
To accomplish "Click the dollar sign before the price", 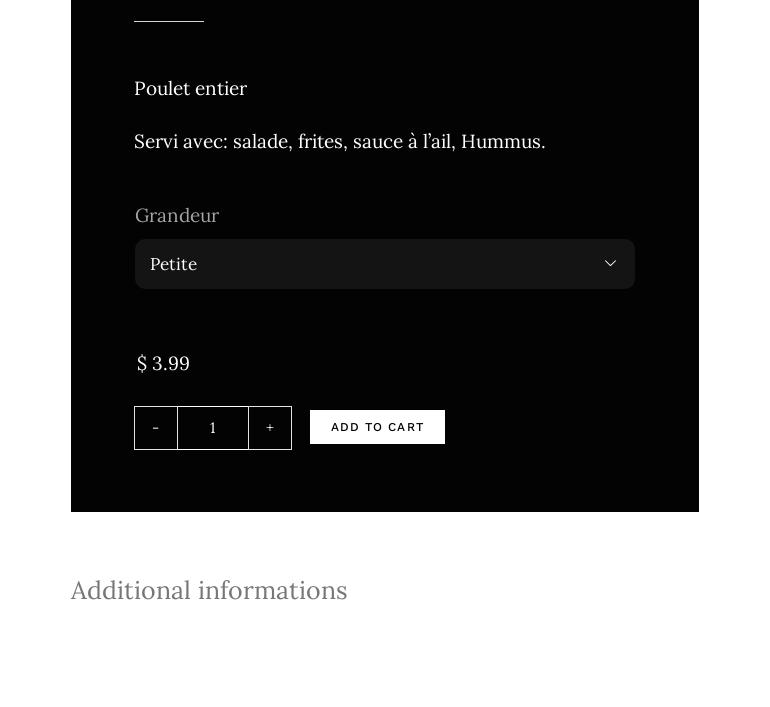I will [142, 364].
